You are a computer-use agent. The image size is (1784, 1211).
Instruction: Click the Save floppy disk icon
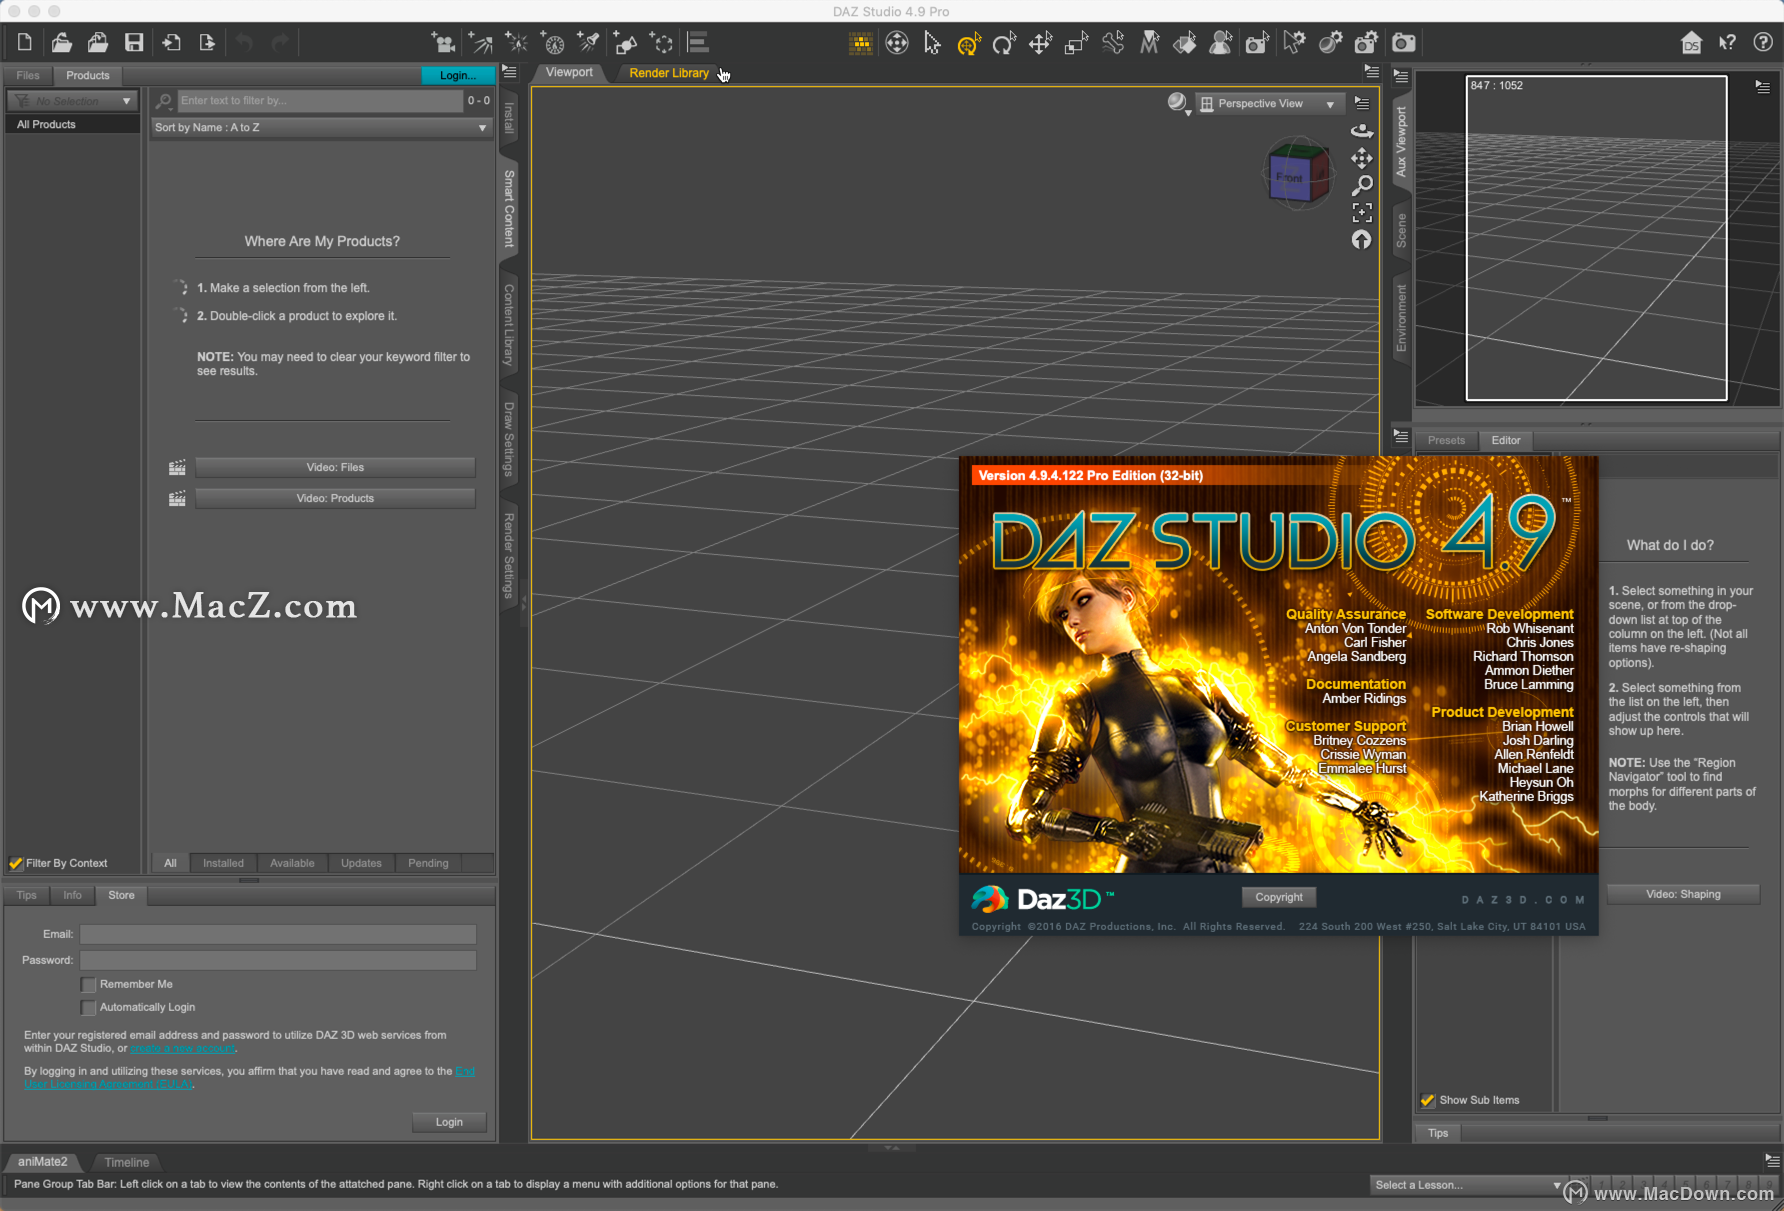pyautogui.click(x=134, y=42)
